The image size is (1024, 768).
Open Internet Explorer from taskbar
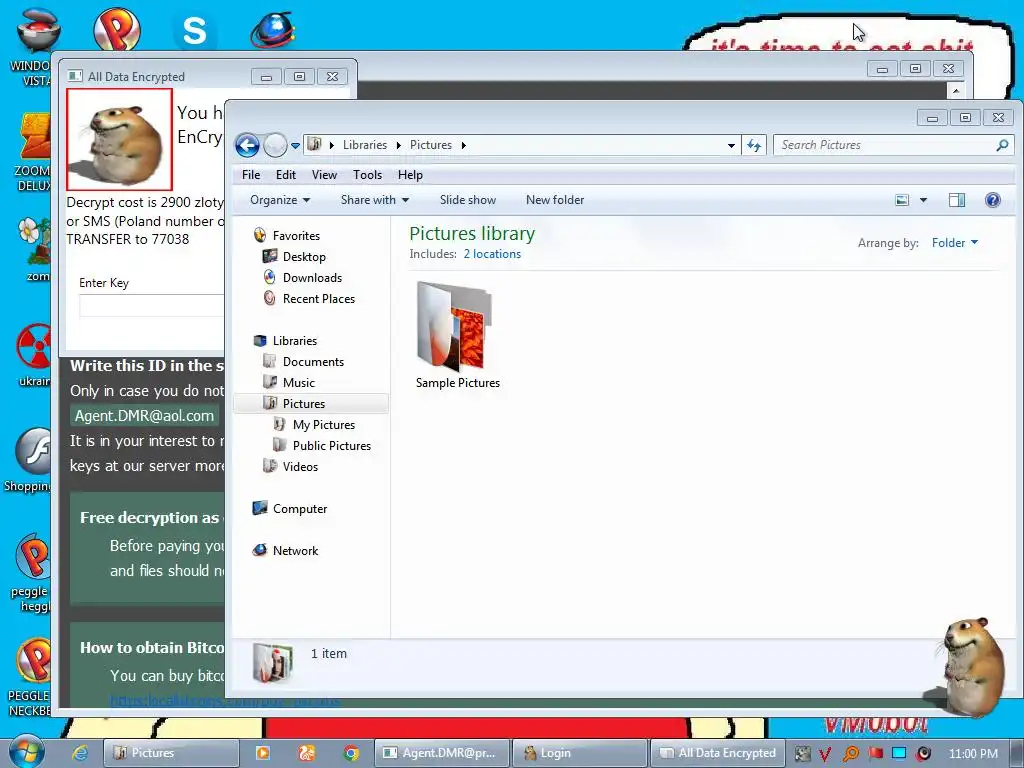point(80,752)
